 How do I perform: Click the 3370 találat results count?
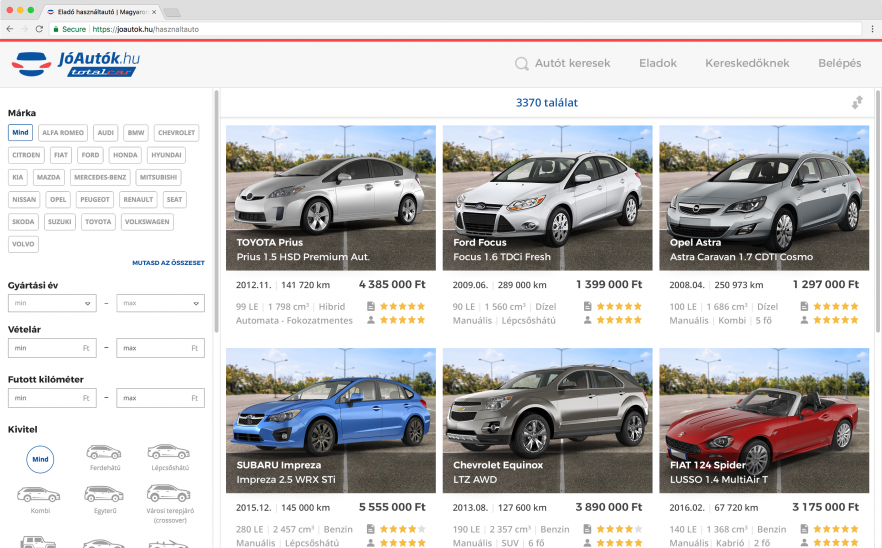pos(547,102)
